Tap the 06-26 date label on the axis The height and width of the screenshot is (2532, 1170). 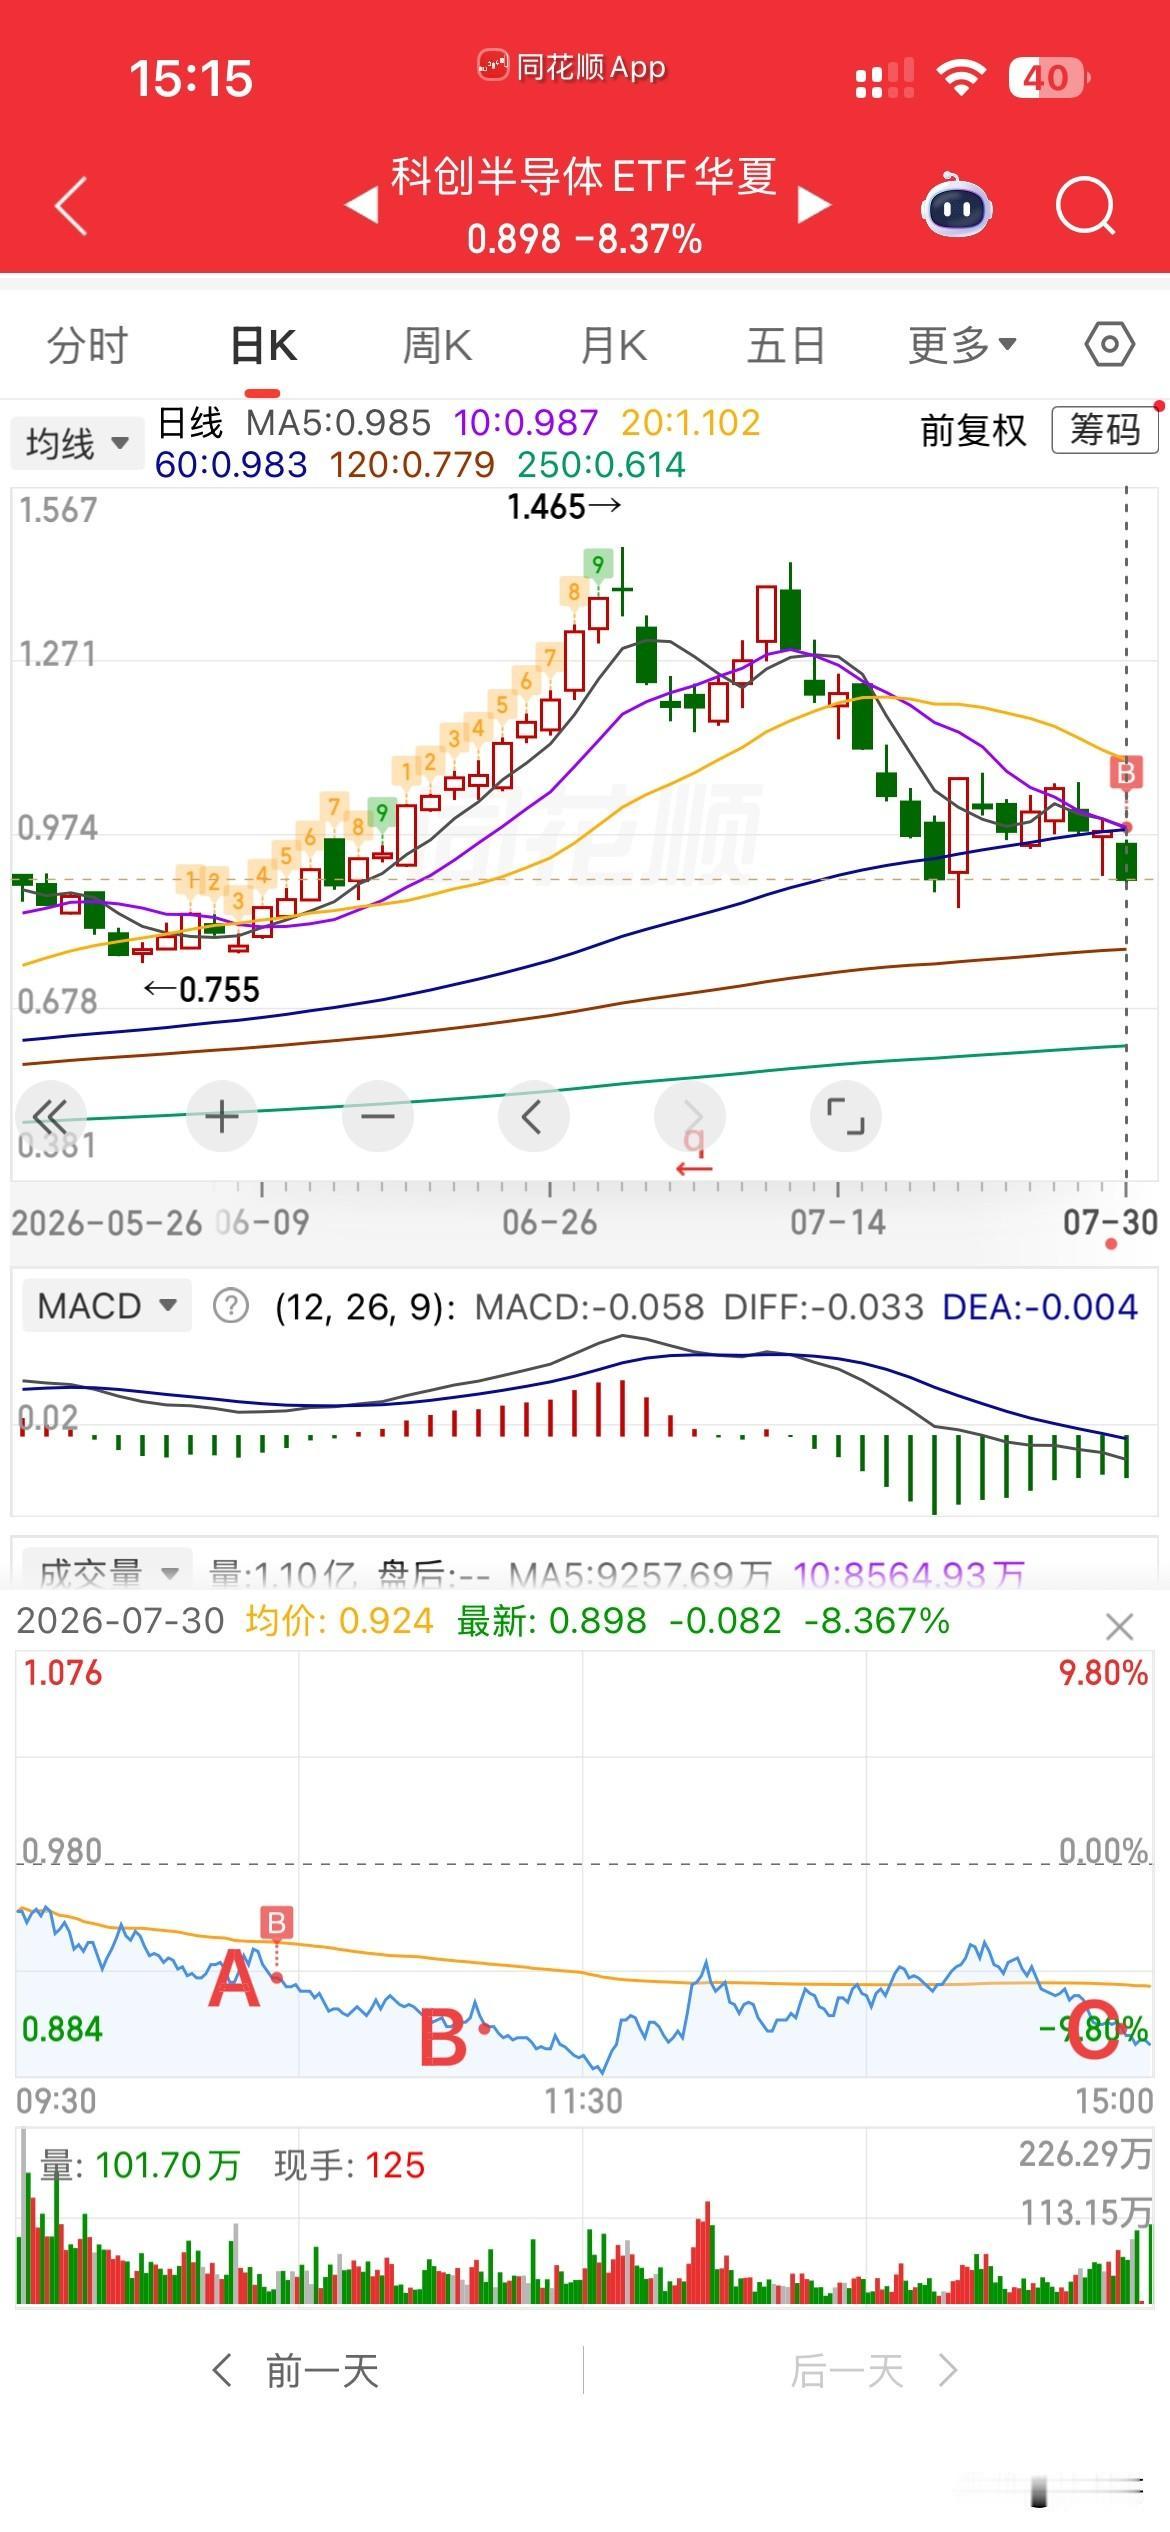click(x=549, y=1222)
